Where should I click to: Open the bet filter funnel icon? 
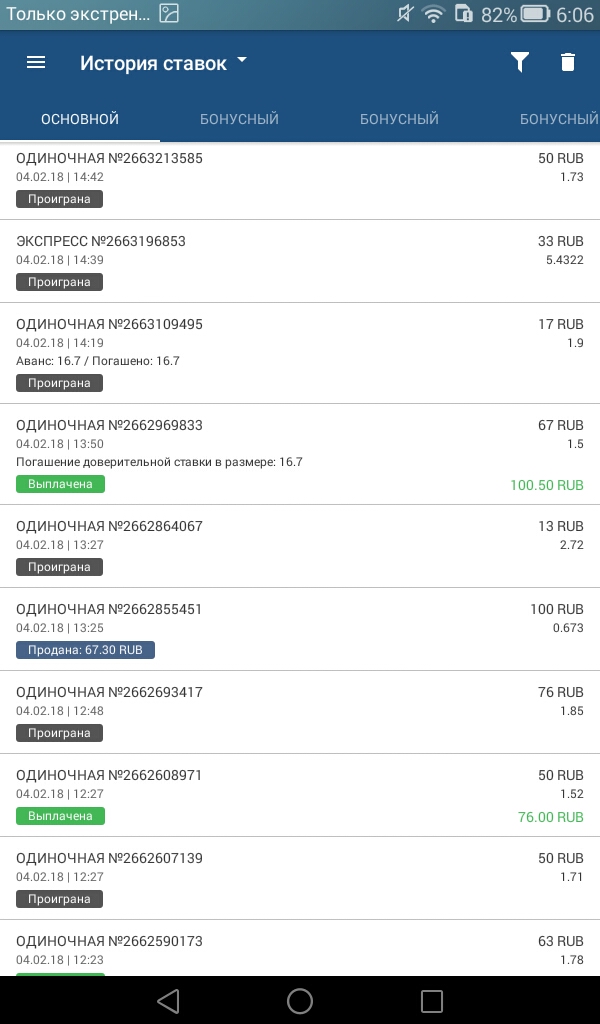click(519, 62)
